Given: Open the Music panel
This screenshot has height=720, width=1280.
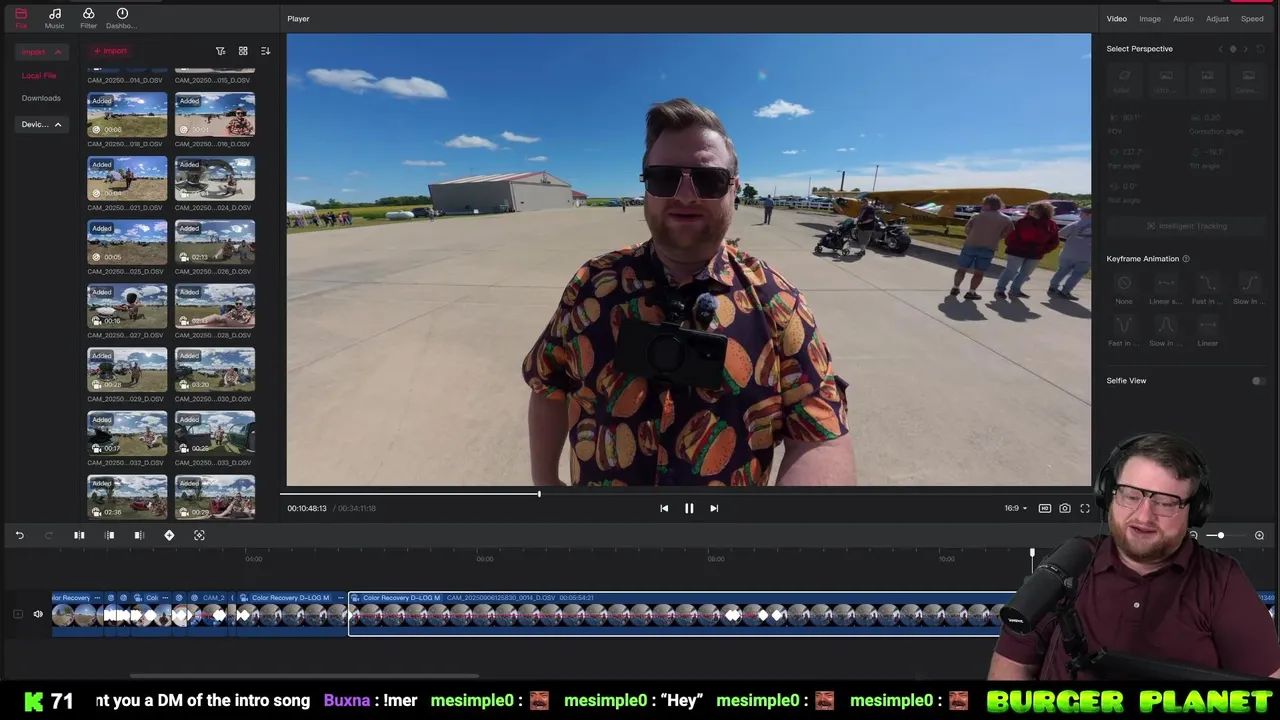Looking at the screenshot, I should click(54, 18).
